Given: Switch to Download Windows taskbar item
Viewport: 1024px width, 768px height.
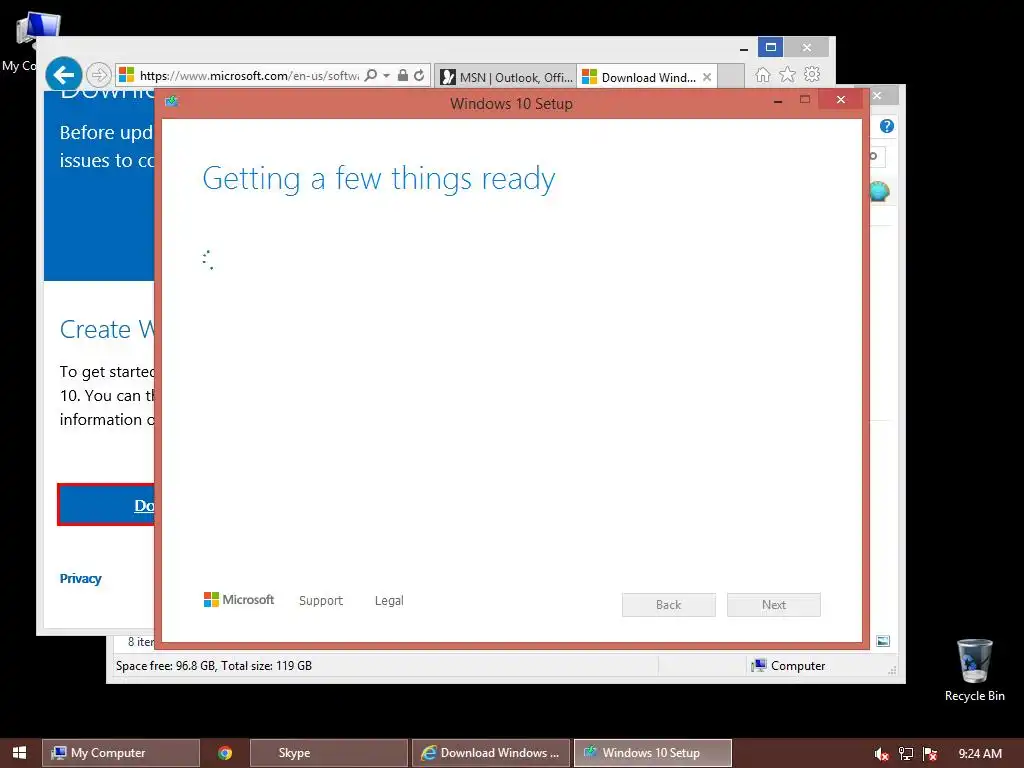Looking at the screenshot, I should tap(491, 753).
